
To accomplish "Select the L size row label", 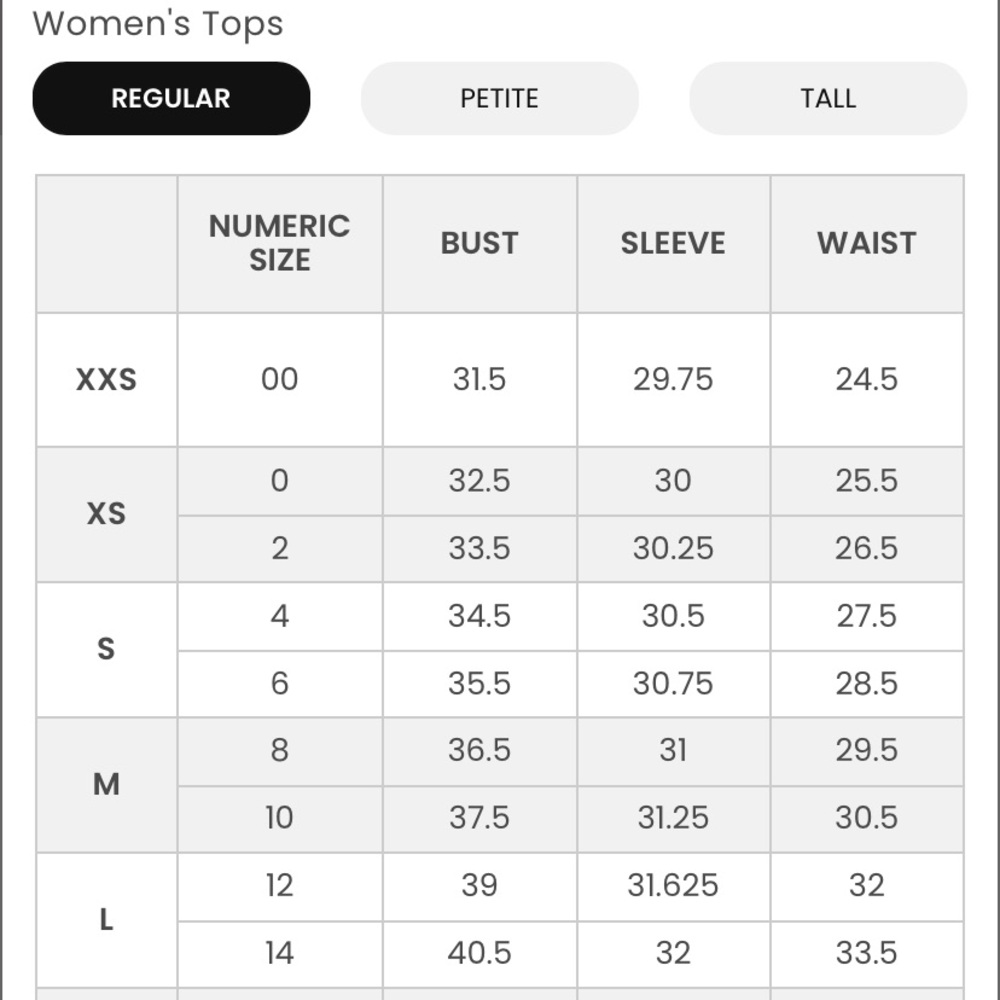I will [107, 920].
